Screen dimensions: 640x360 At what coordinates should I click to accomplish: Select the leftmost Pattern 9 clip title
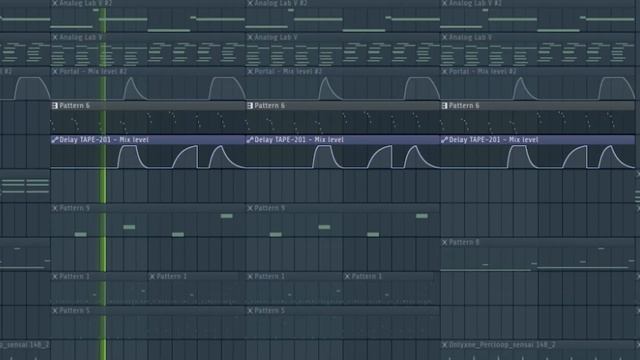[74, 208]
